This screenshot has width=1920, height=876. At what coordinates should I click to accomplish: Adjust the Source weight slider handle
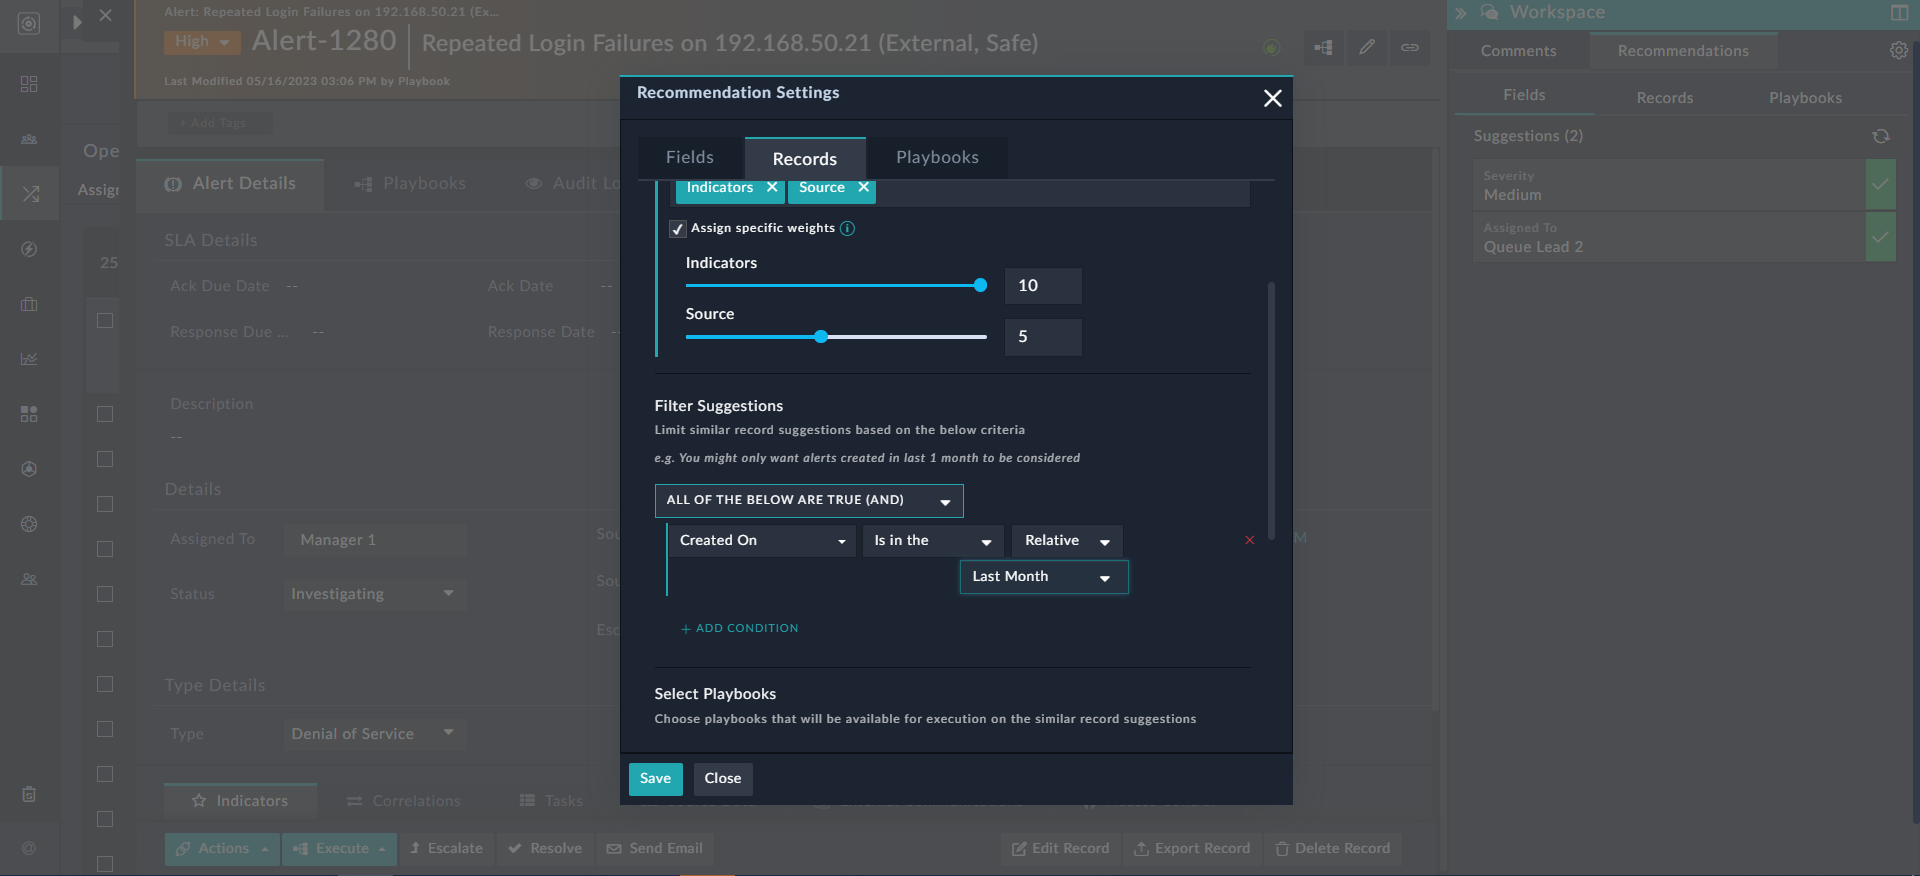821,337
